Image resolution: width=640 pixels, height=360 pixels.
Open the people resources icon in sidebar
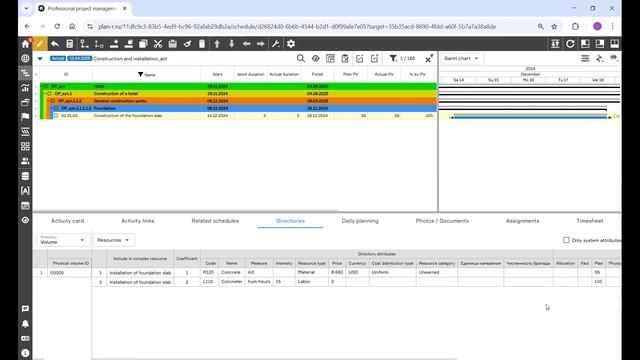point(25,161)
